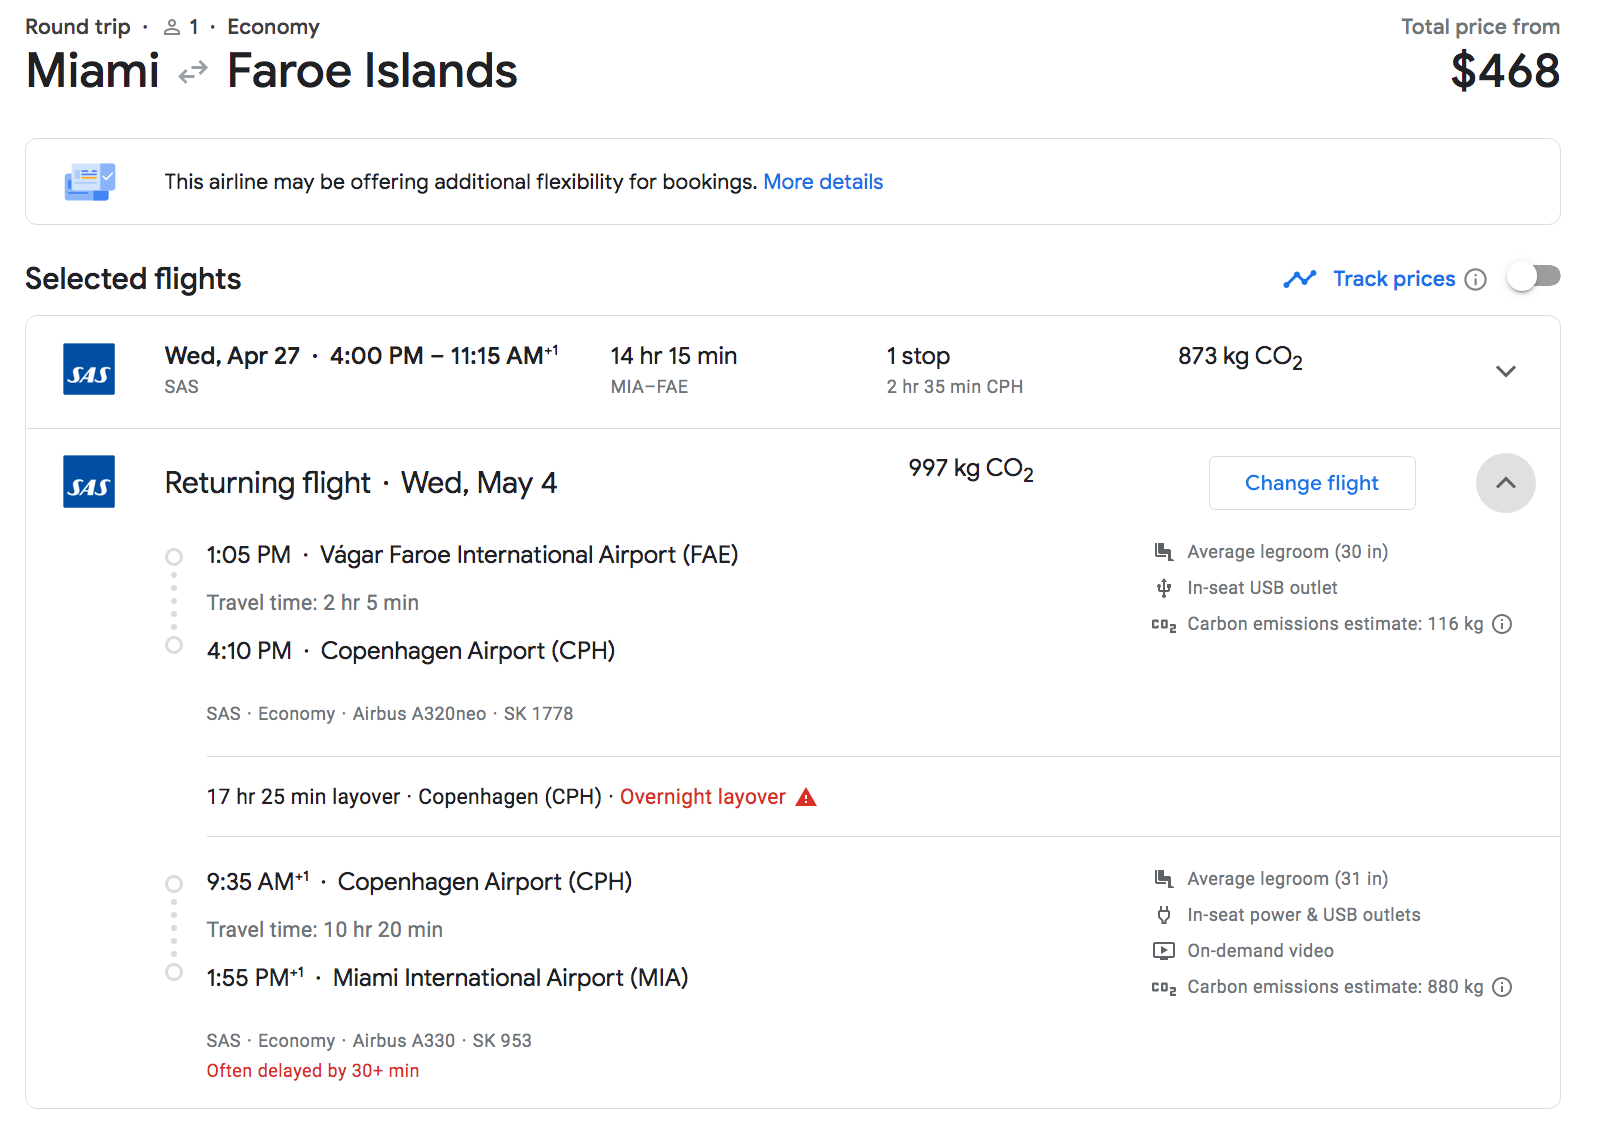
Task: Click the Track prices label
Action: (1393, 279)
